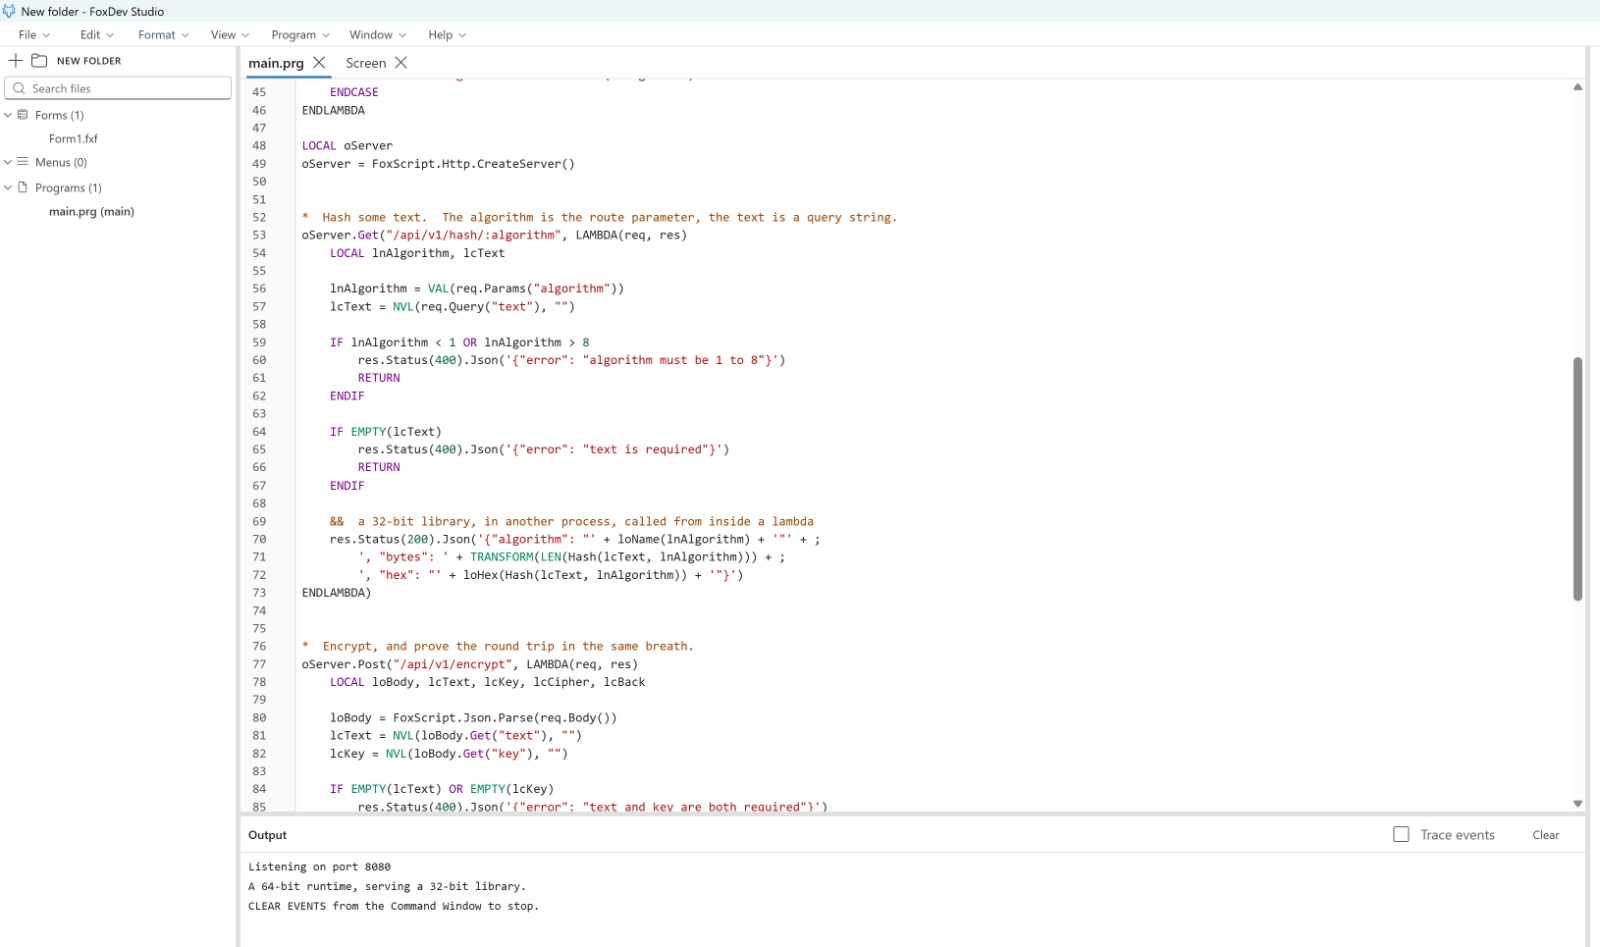
Task: Click the Search files input field
Action: (118, 88)
